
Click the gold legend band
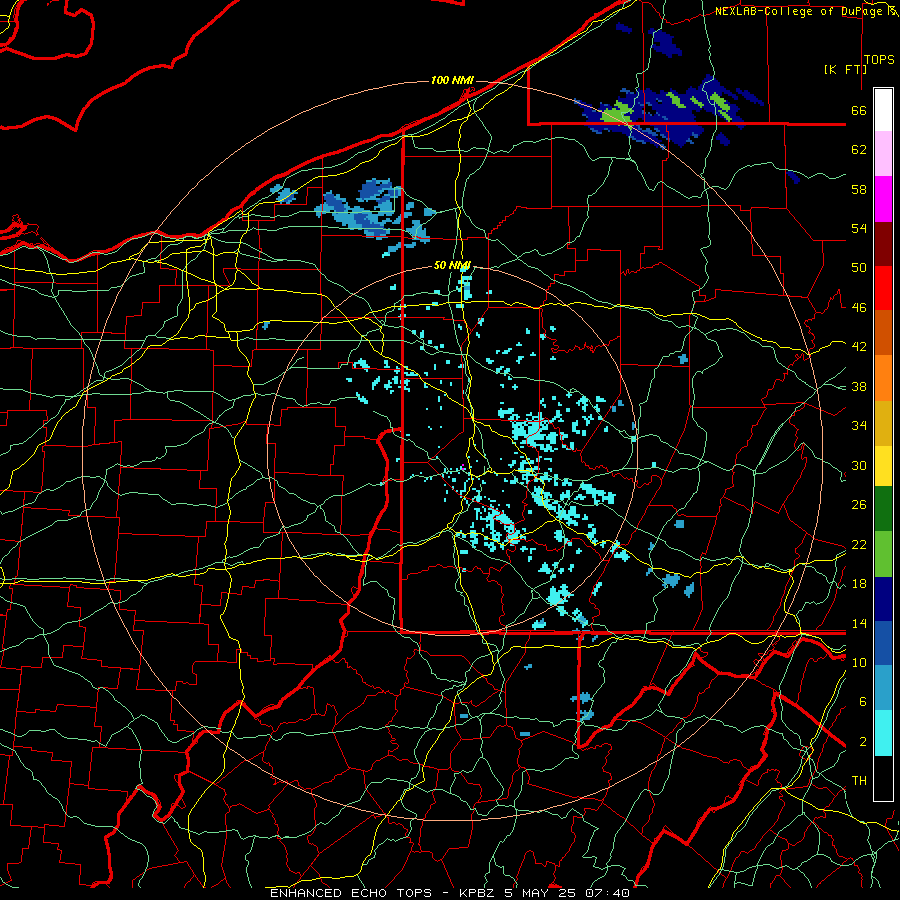tap(883, 423)
